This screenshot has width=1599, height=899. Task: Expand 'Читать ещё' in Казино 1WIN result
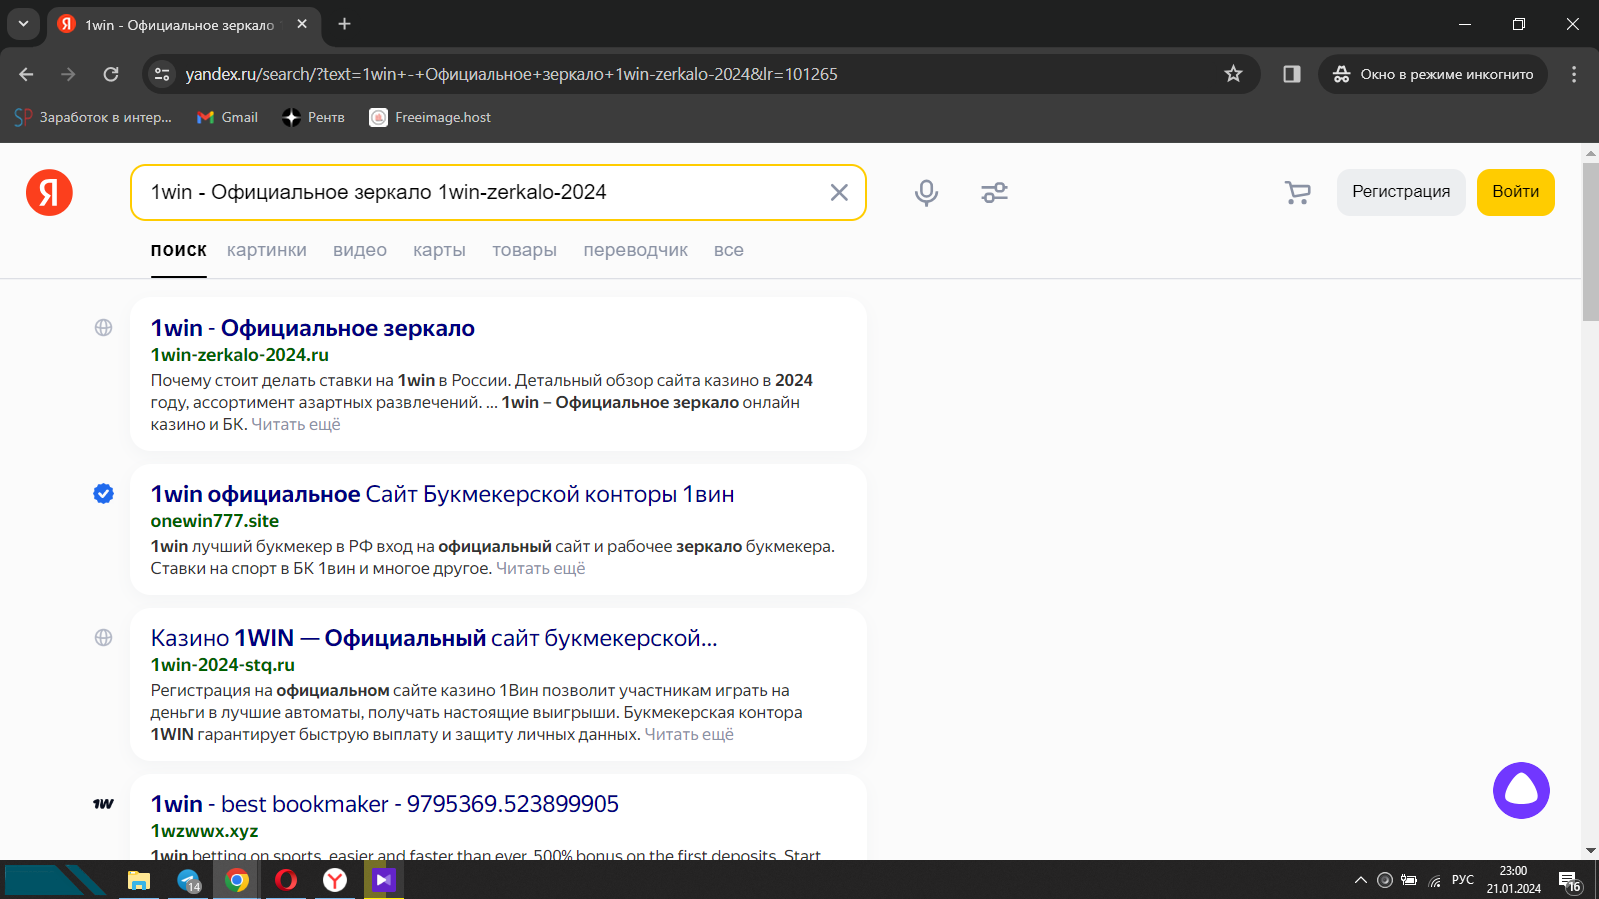tap(689, 734)
